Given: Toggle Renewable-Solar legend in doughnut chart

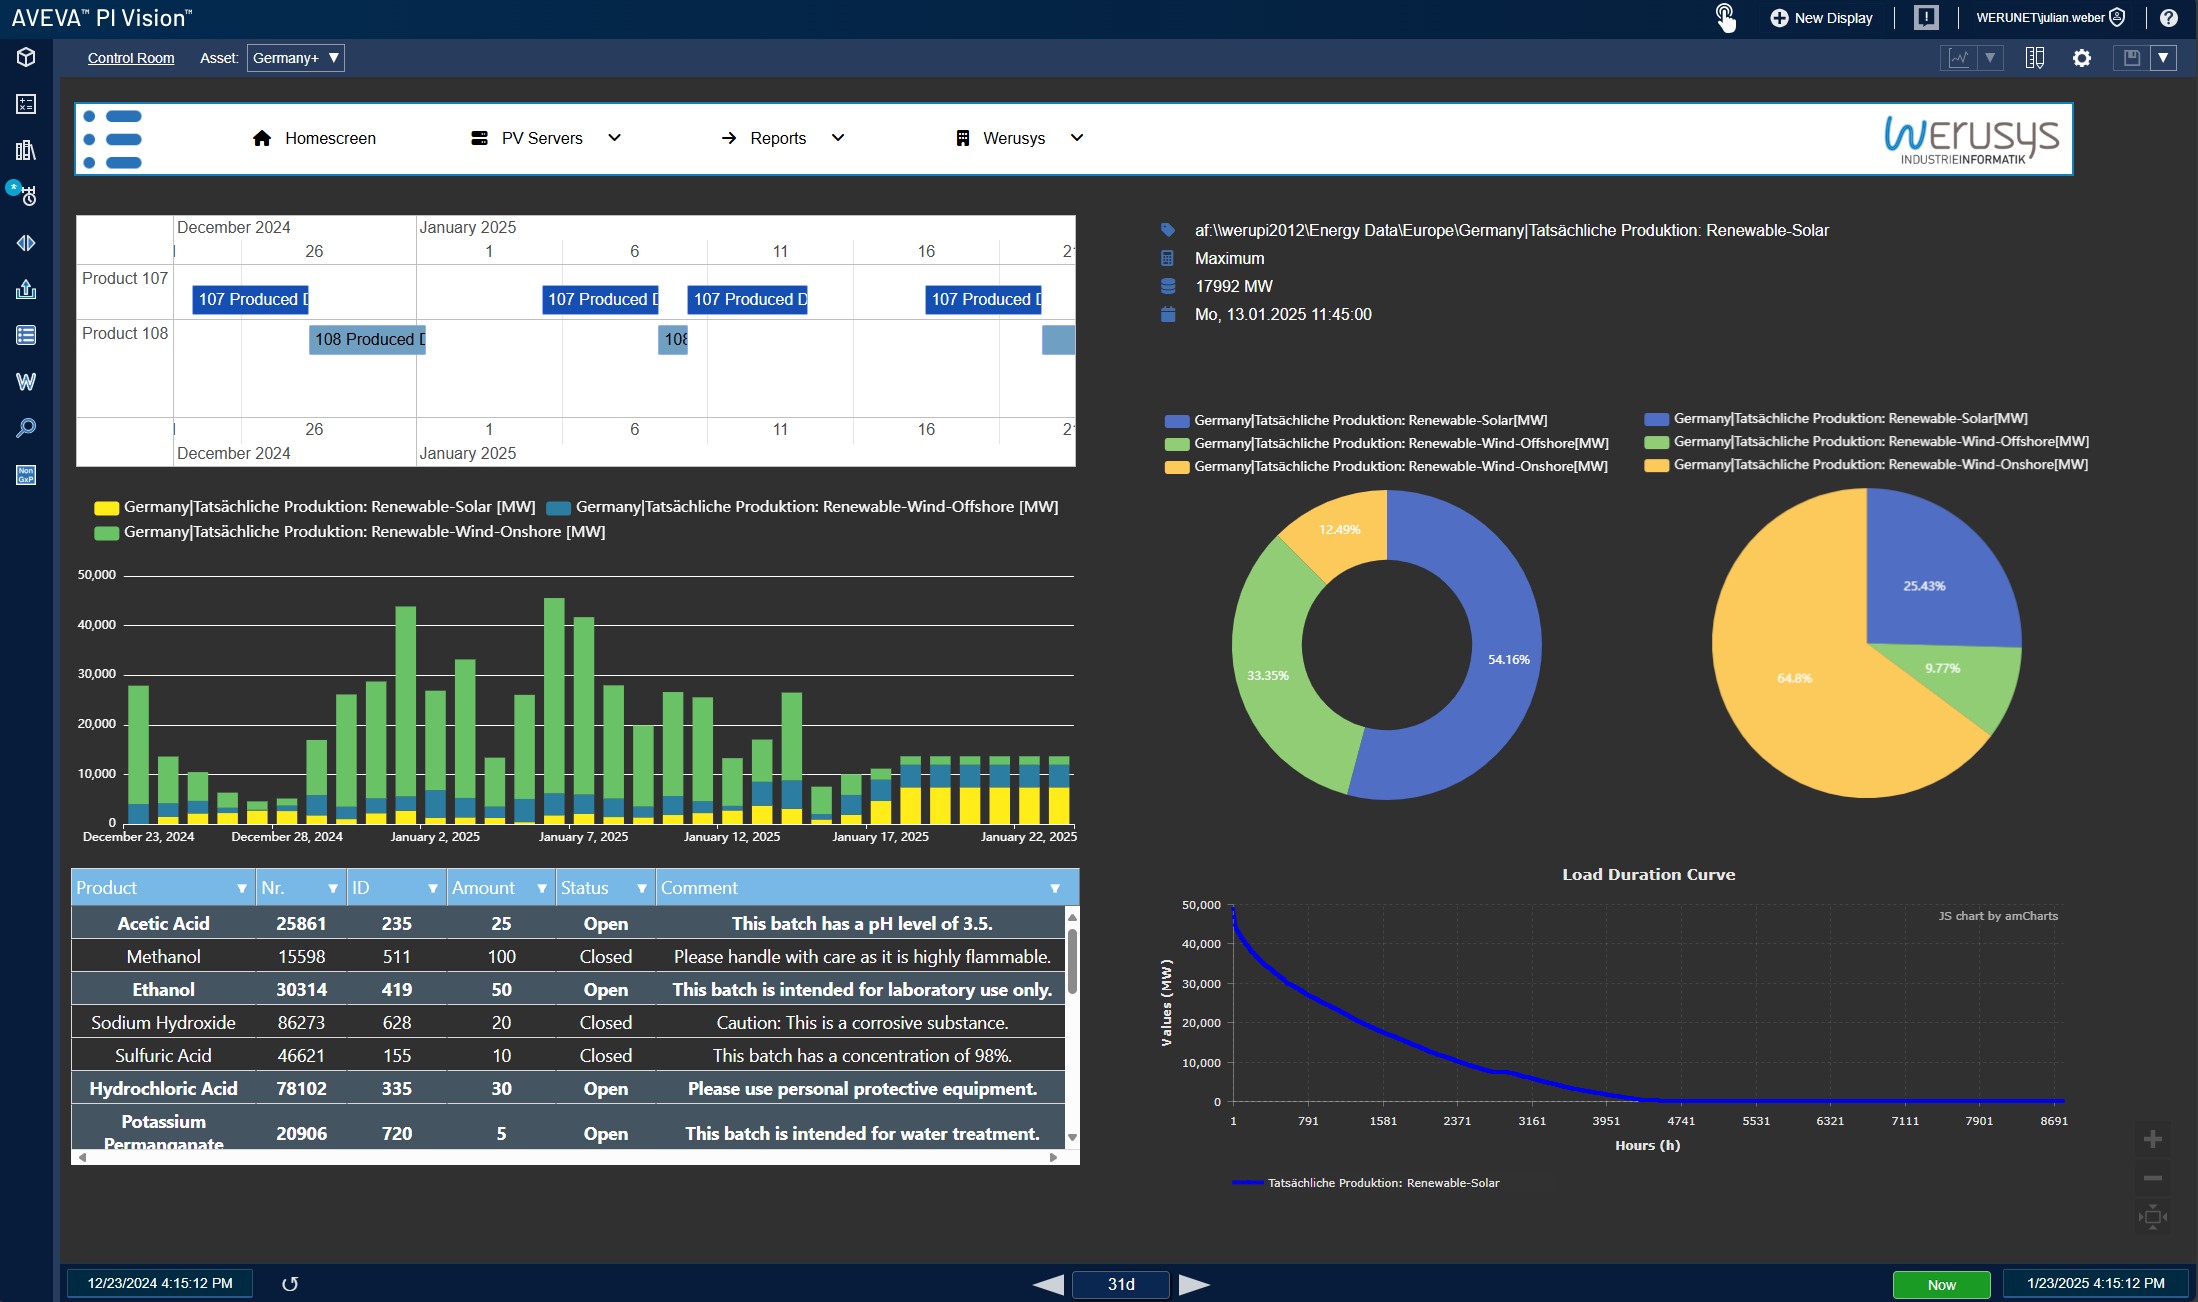Looking at the screenshot, I should click(1370, 420).
